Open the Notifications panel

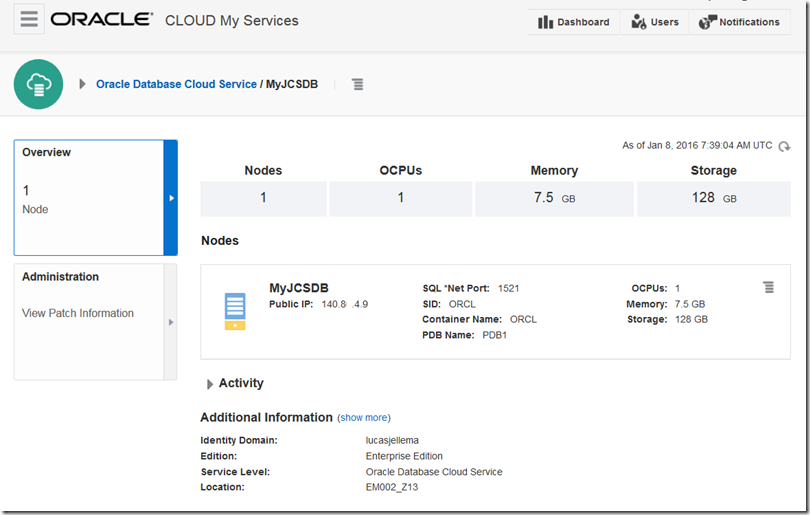click(x=739, y=22)
